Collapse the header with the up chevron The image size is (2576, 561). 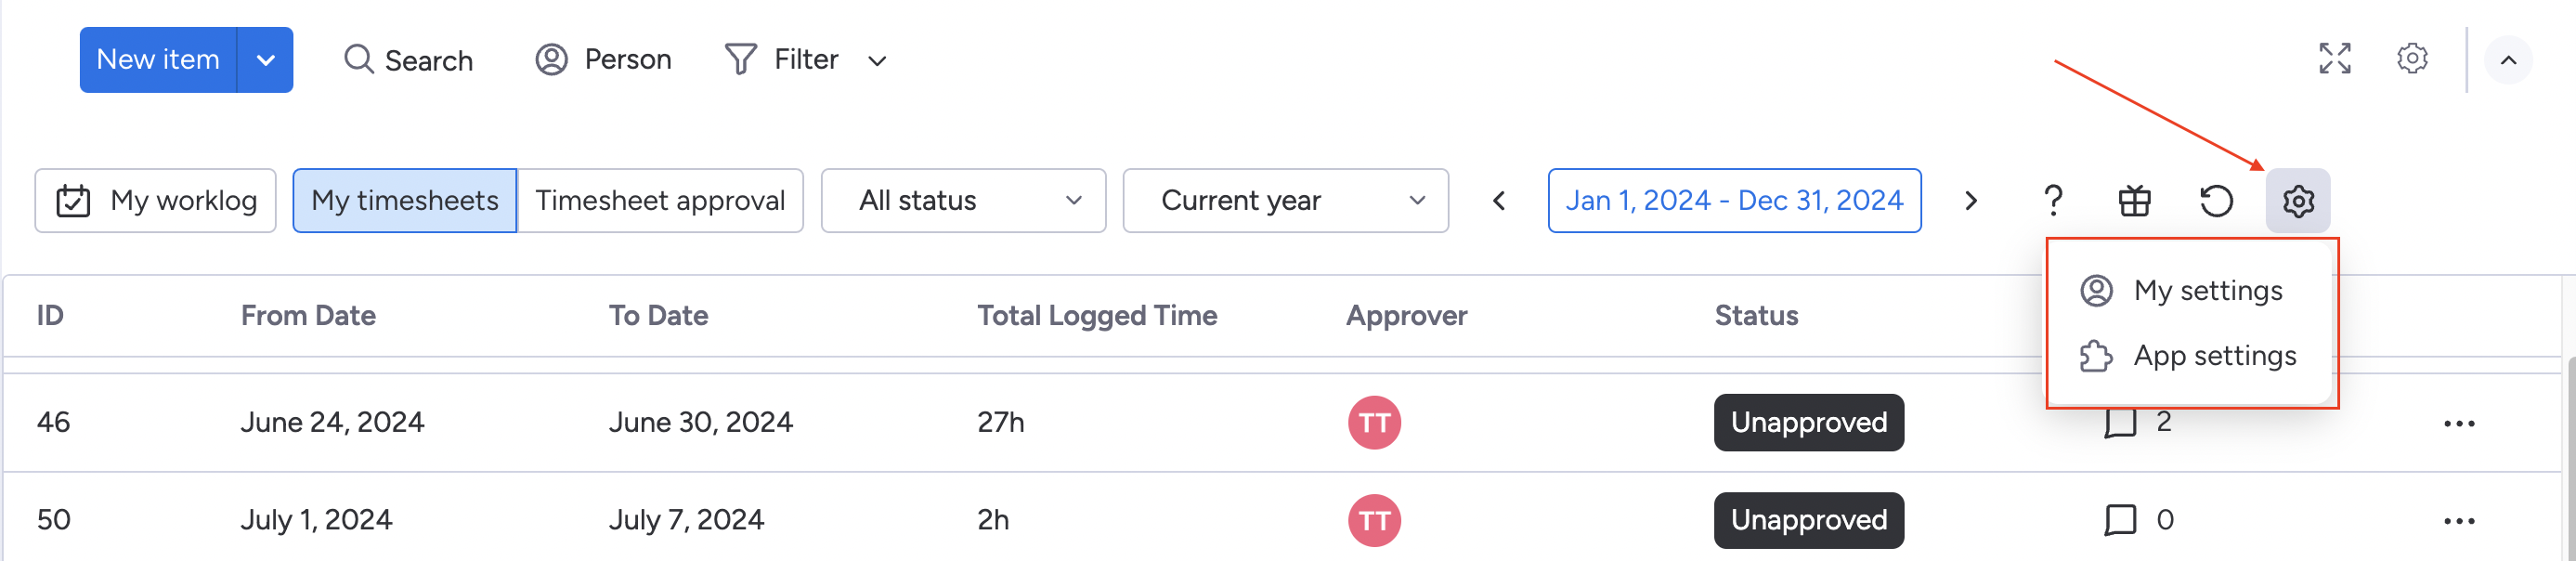[2508, 60]
